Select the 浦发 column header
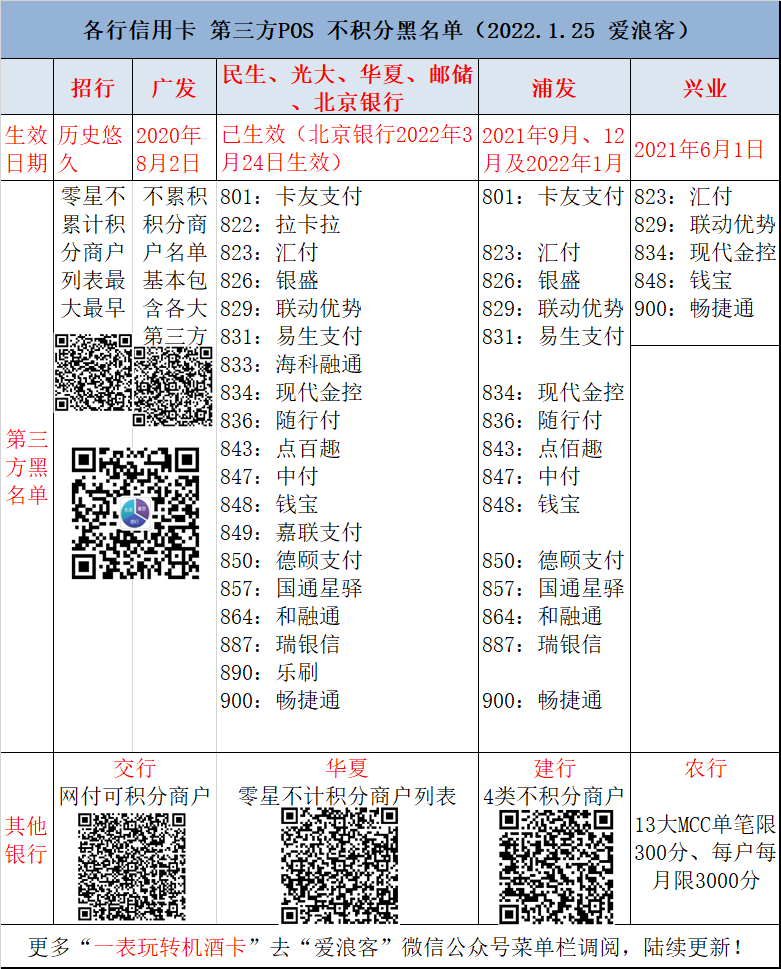This screenshot has width=781, height=969. pos(554,88)
